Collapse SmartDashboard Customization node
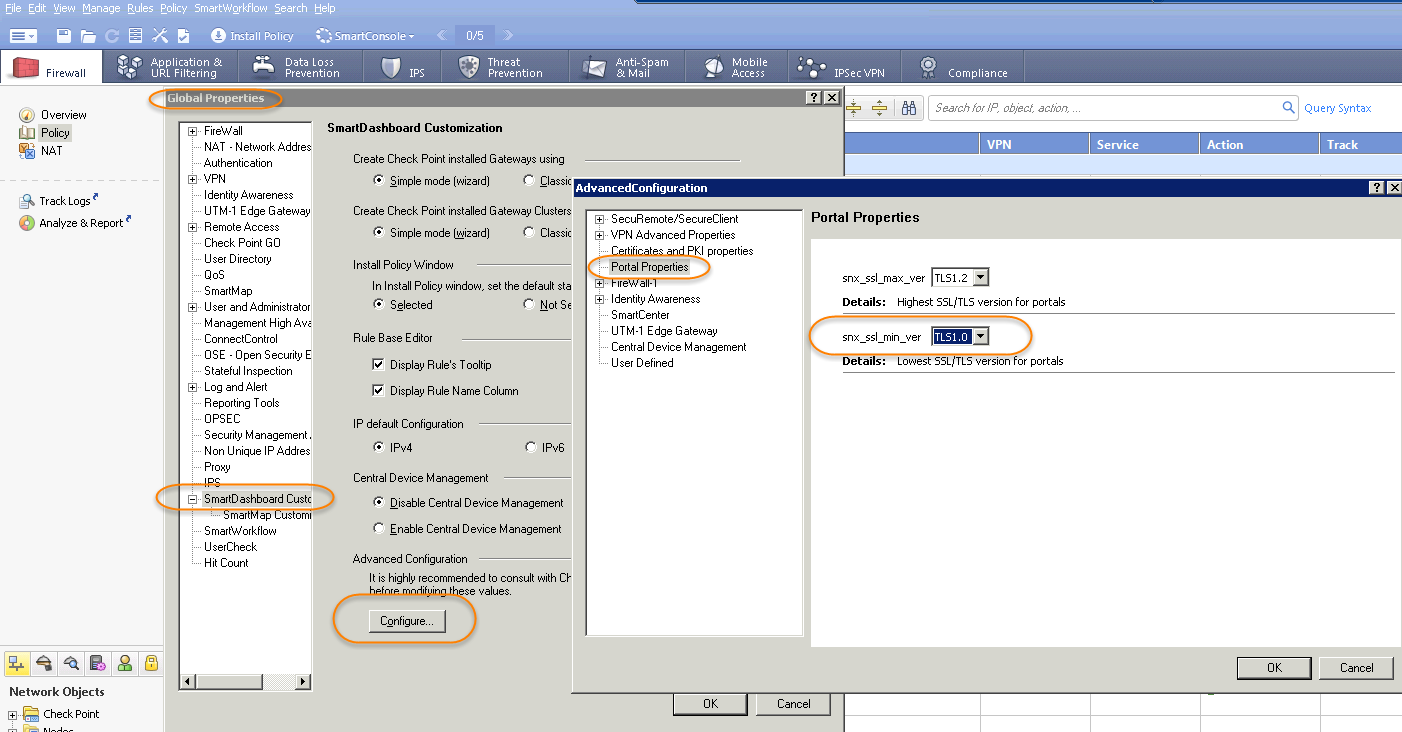This screenshot has height=732, width=1402. [x=193, y=499]
